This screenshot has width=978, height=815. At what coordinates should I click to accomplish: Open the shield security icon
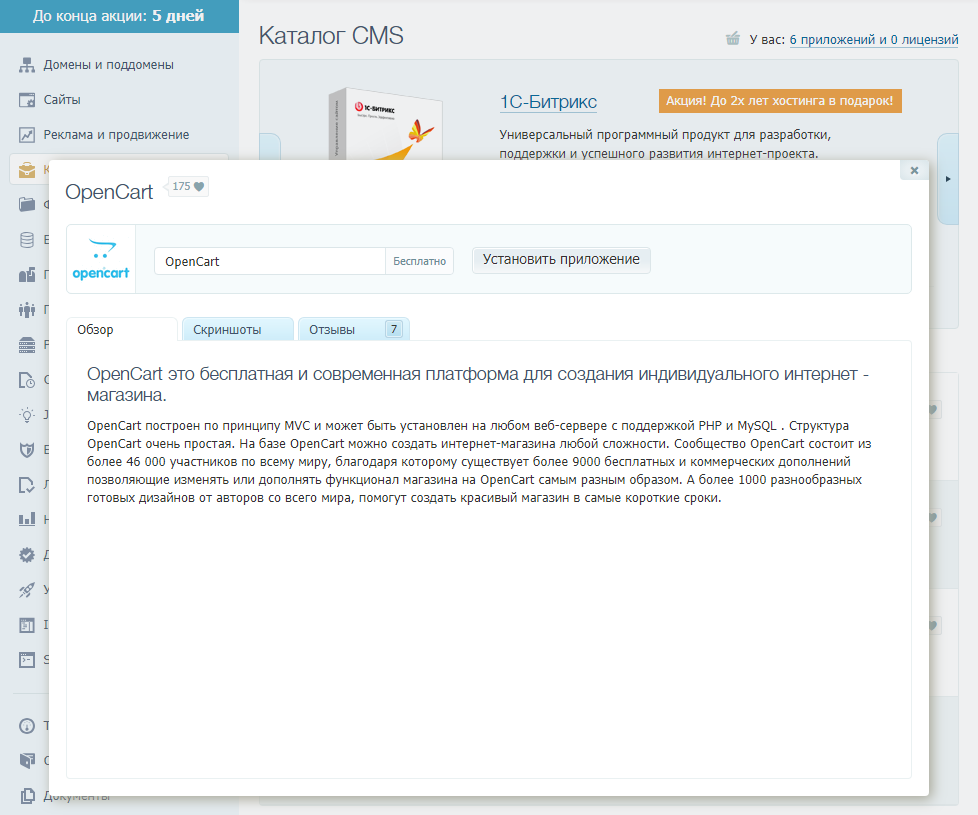pos(27,450)
